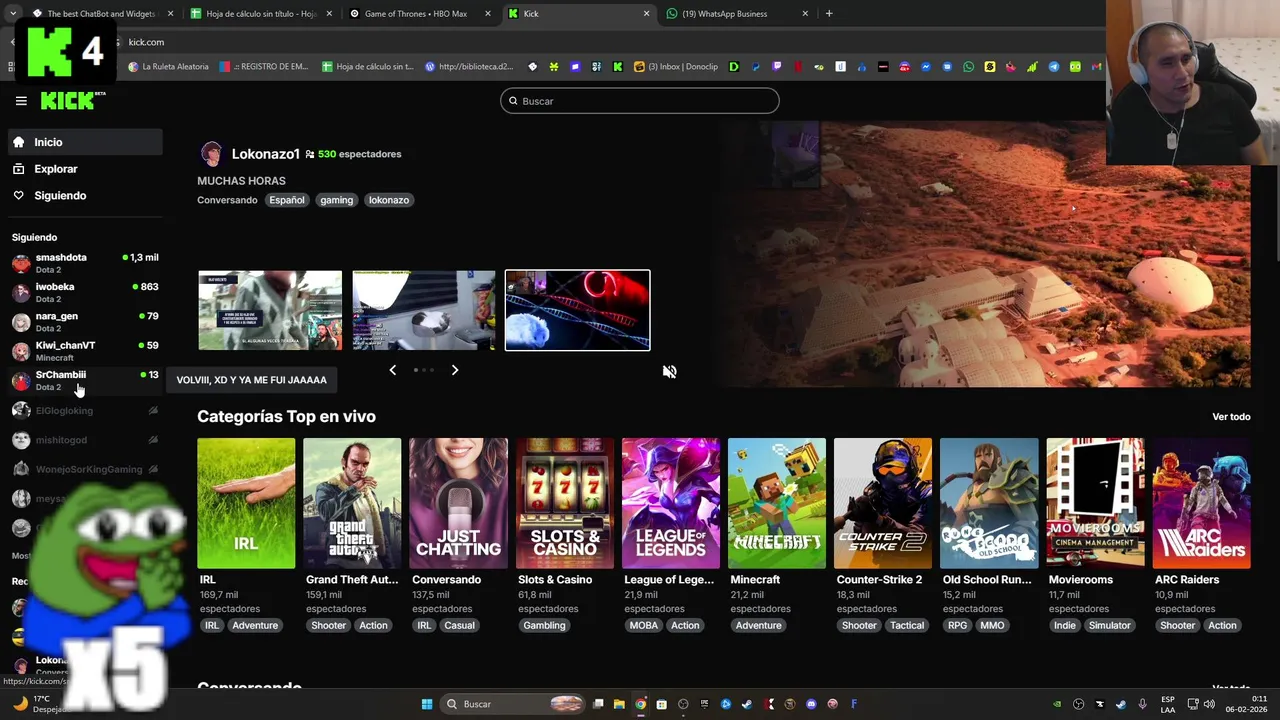Image resolution: width=1280 pixels, height=720 pixels.
Task: Open Explorar in the sidebar
Action: [x=85, y=169]
